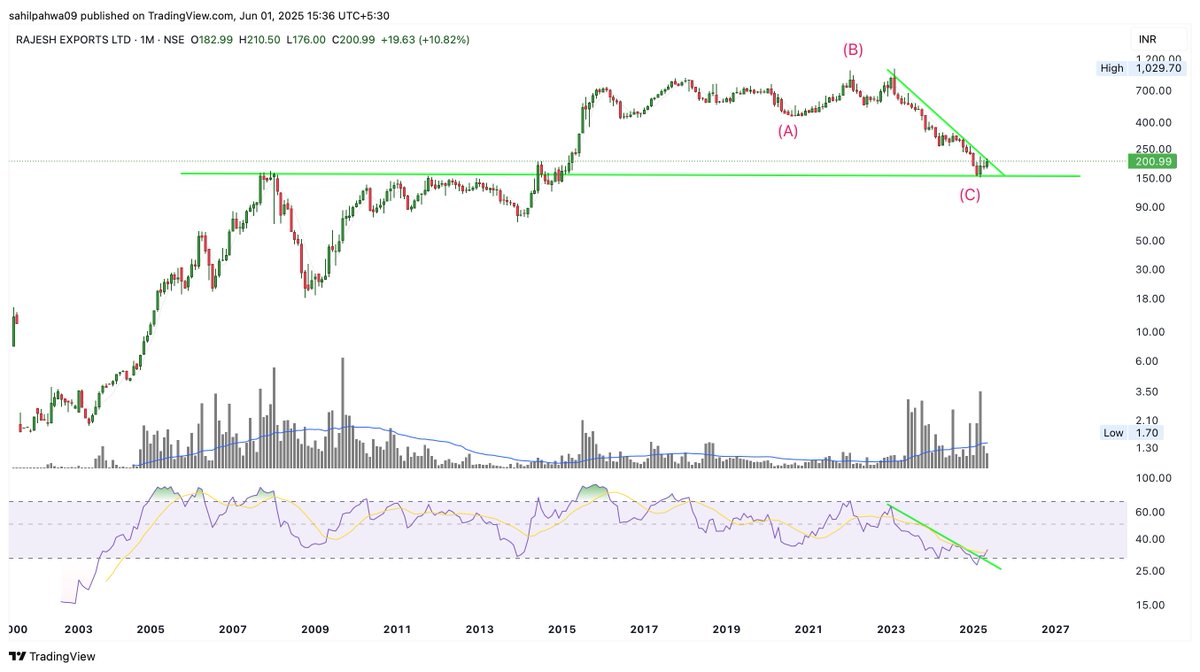This screenshot has width=1200, height=672.
Task: Click the 400.00 price axis label
Action: tap(1152, 123)
